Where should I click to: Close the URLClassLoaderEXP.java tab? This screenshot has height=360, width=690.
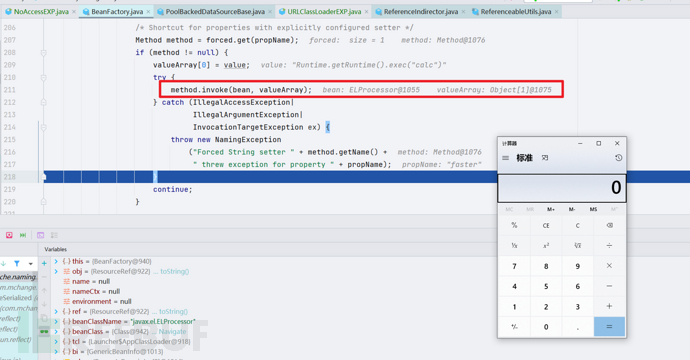[x=367, y=11]
